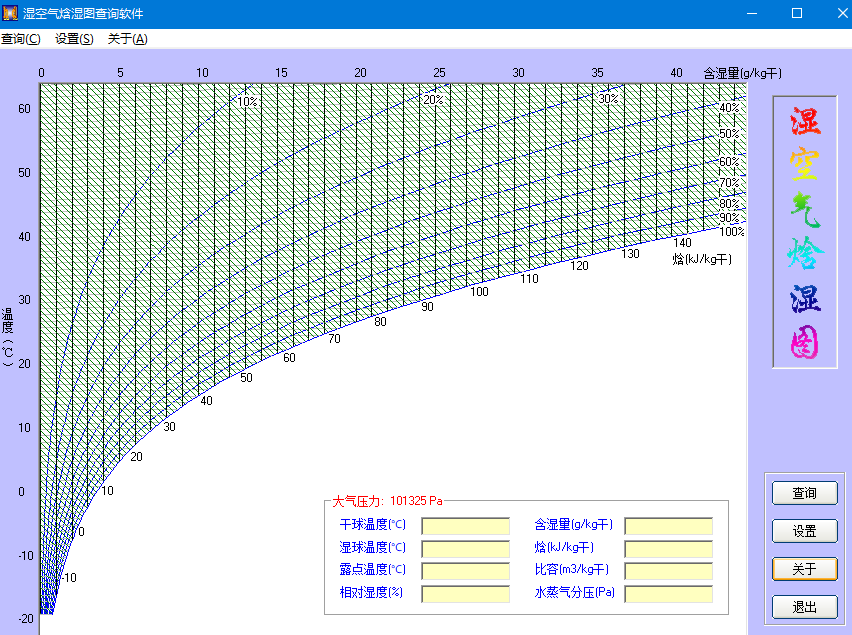The image size is (852, 635).
Task: Open the 关于(A) menu
Action: pos(127,39)
